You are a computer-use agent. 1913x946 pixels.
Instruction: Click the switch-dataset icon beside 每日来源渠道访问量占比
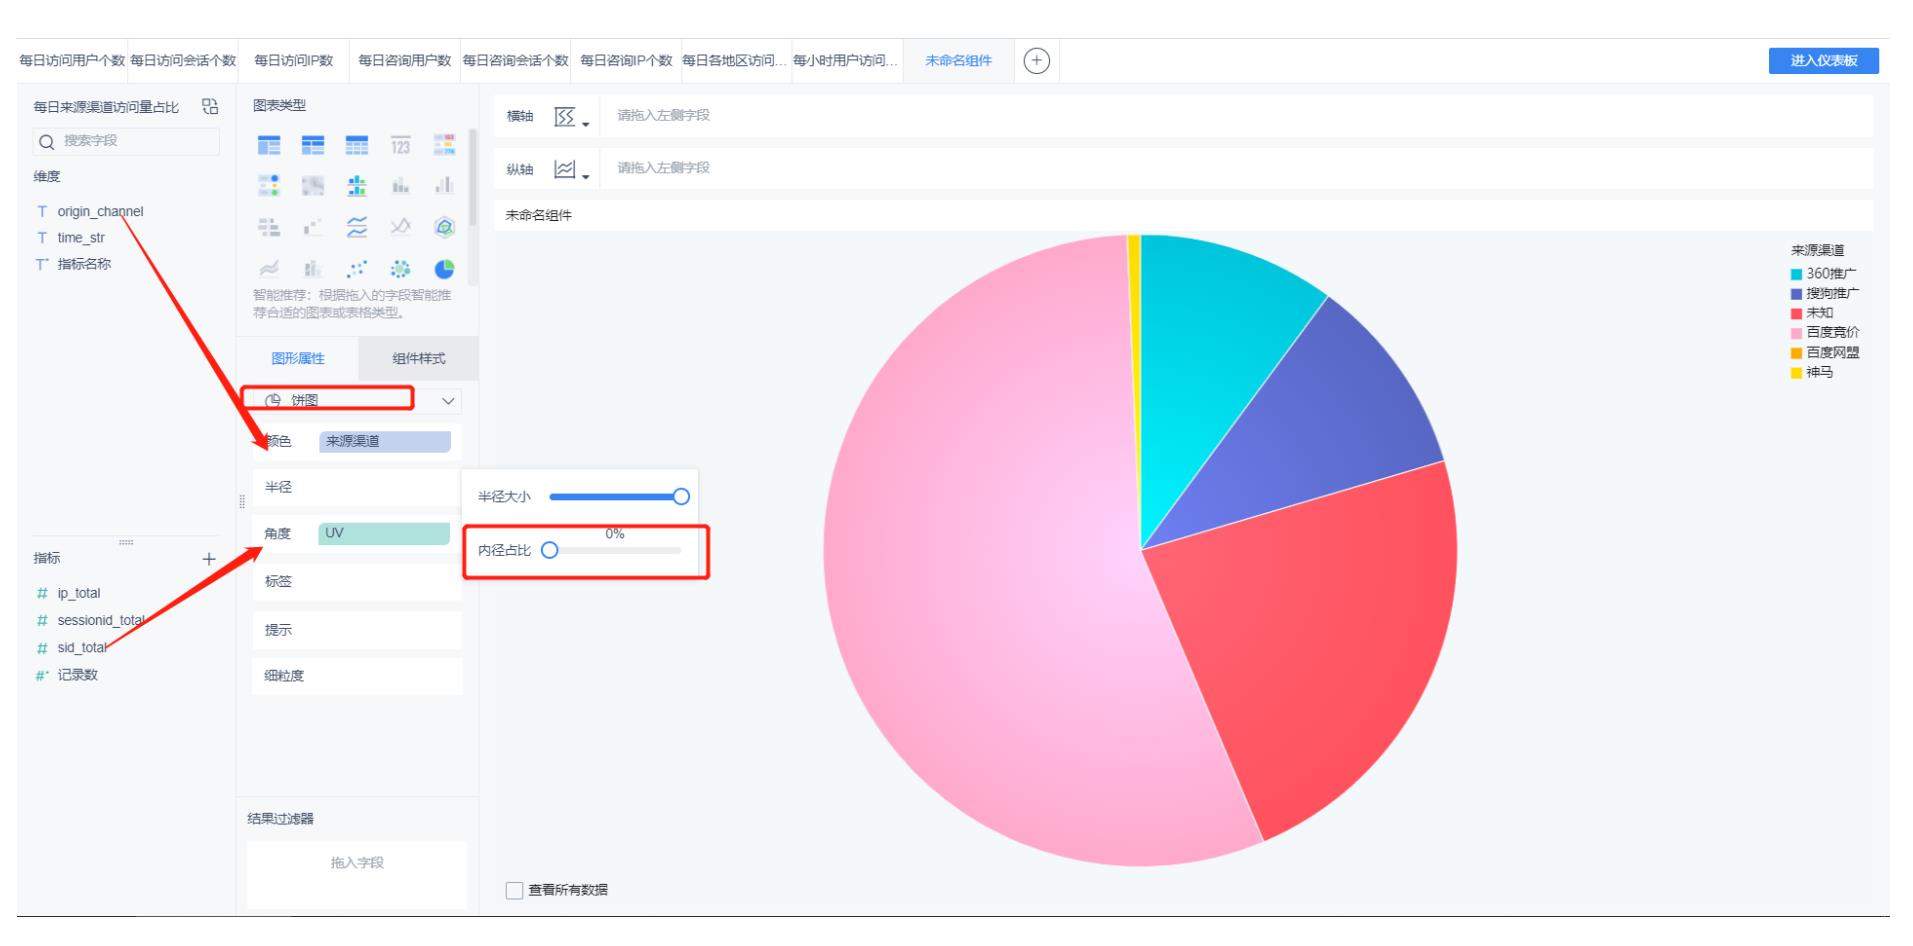coord(209,106)
